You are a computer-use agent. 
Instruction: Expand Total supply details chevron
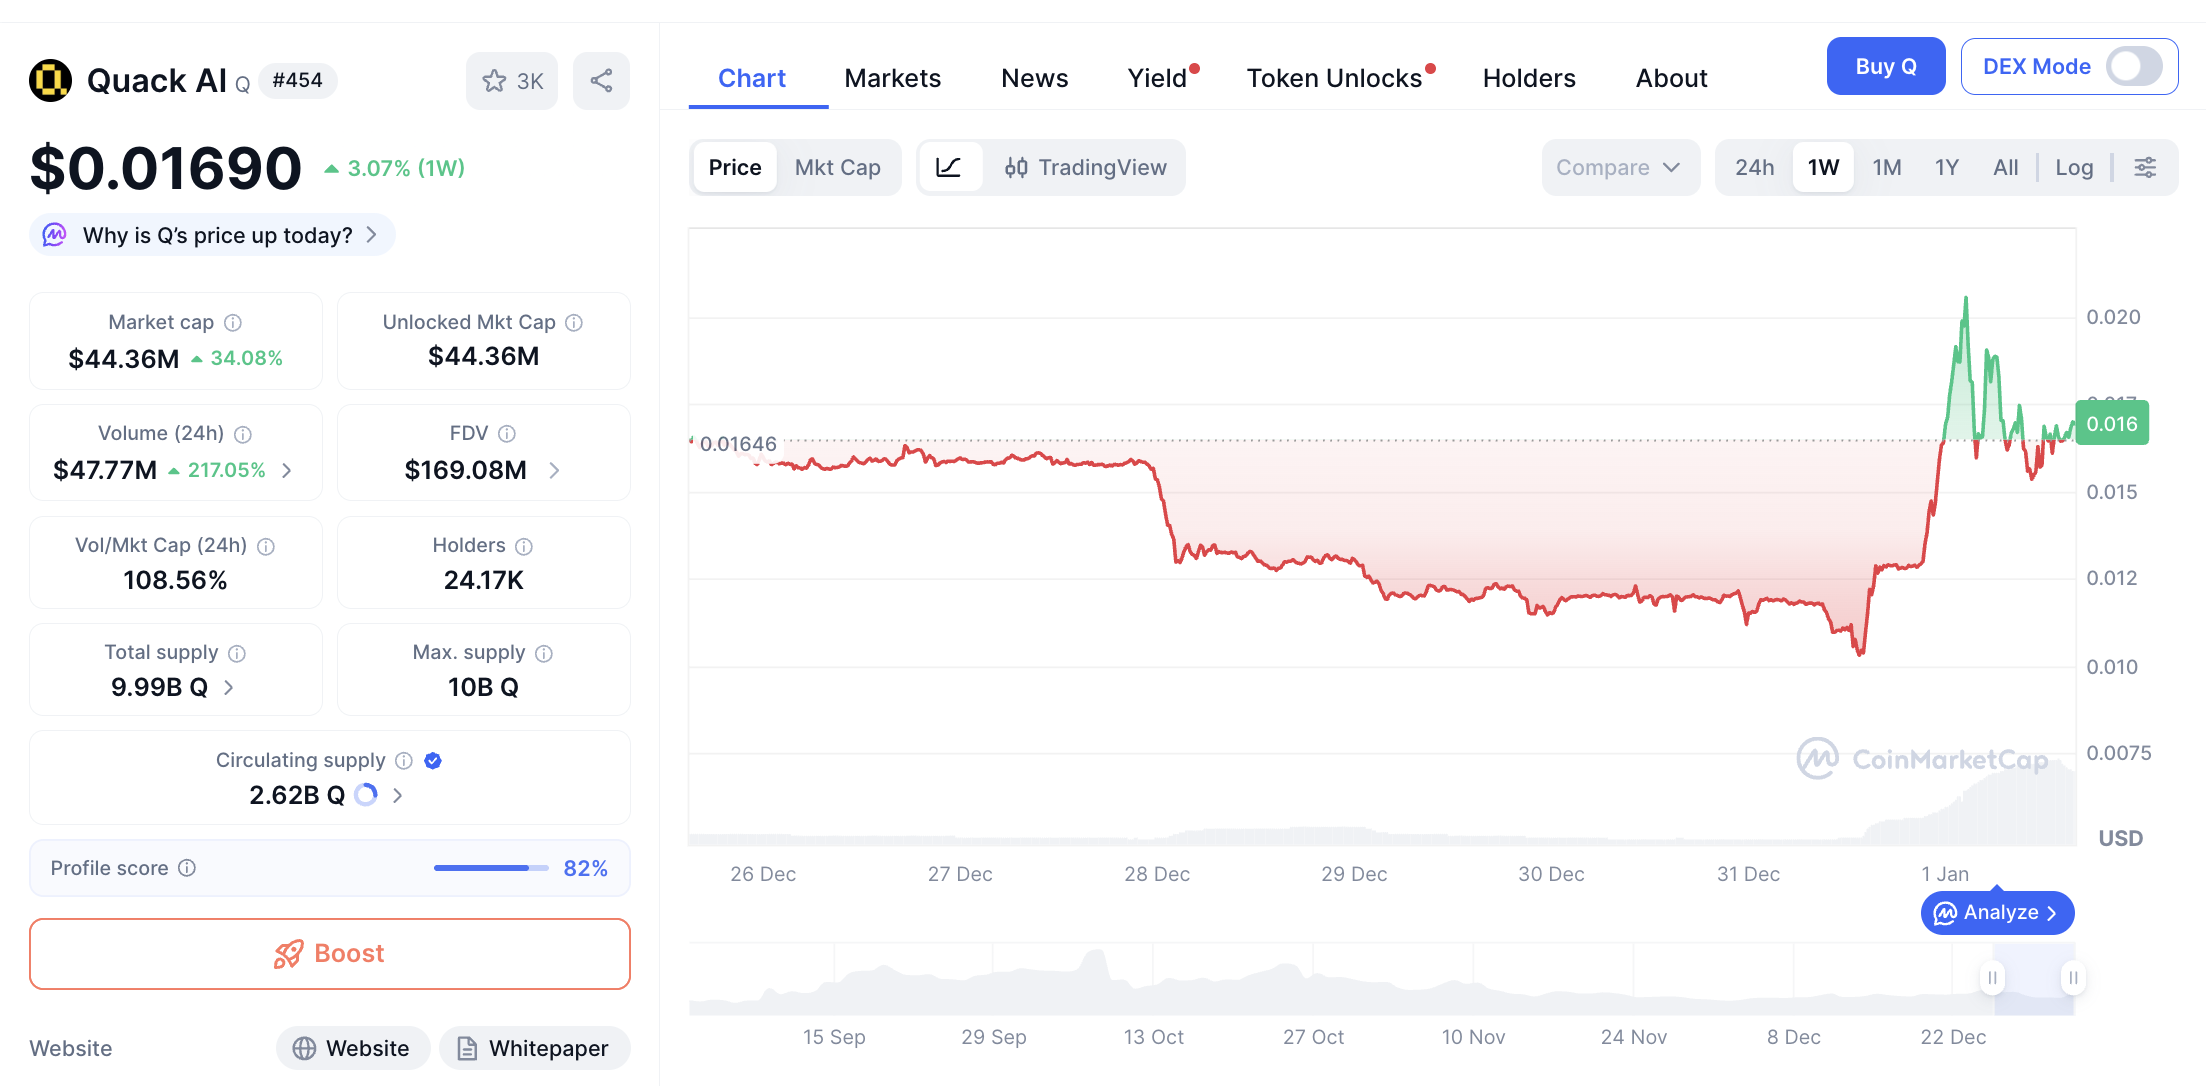[229, 687]
